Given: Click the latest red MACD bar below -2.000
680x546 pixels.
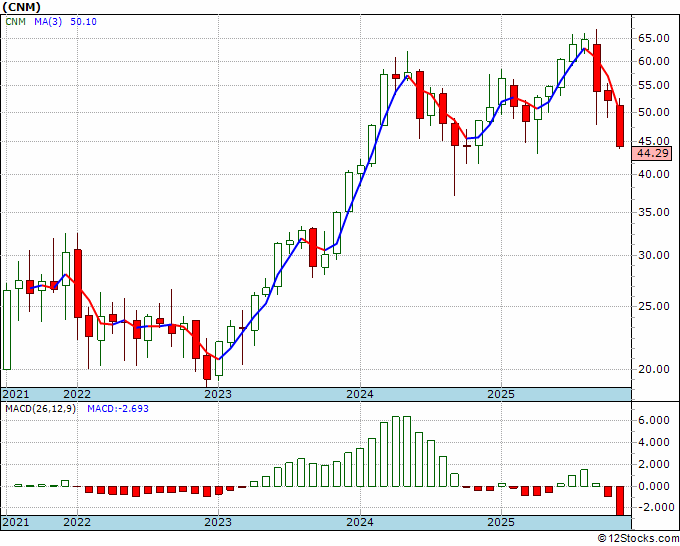Looking at the screenshot, I should pos(620,501).
